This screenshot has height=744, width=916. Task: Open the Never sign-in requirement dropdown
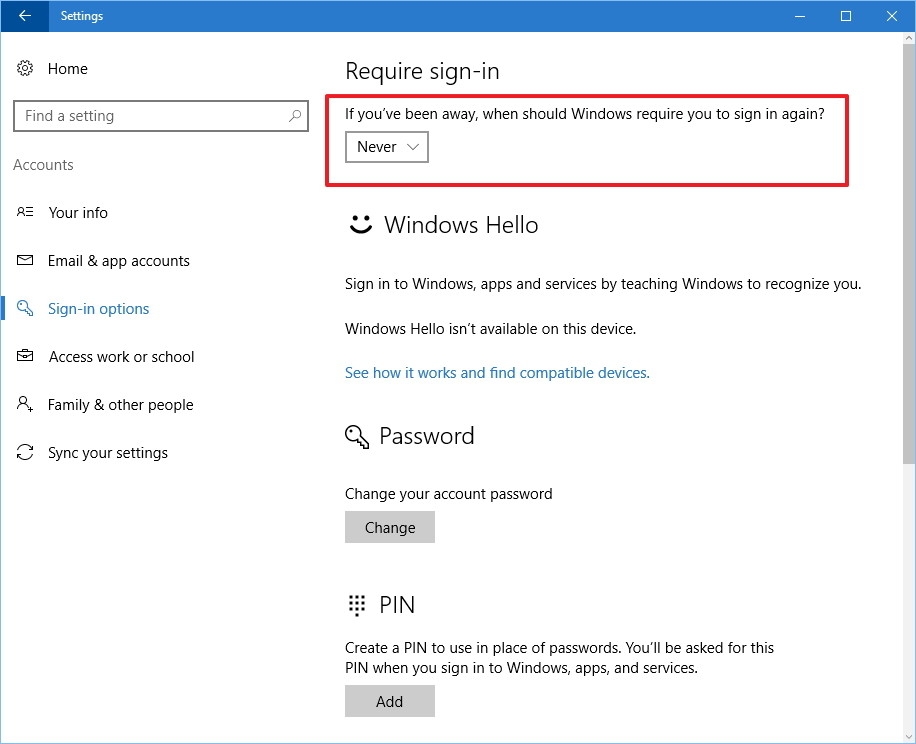[386, 147]
